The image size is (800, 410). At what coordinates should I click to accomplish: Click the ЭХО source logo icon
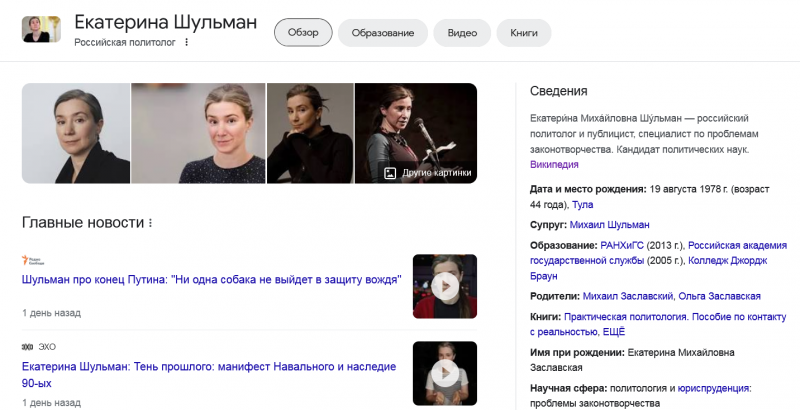[x=28, y=347]
